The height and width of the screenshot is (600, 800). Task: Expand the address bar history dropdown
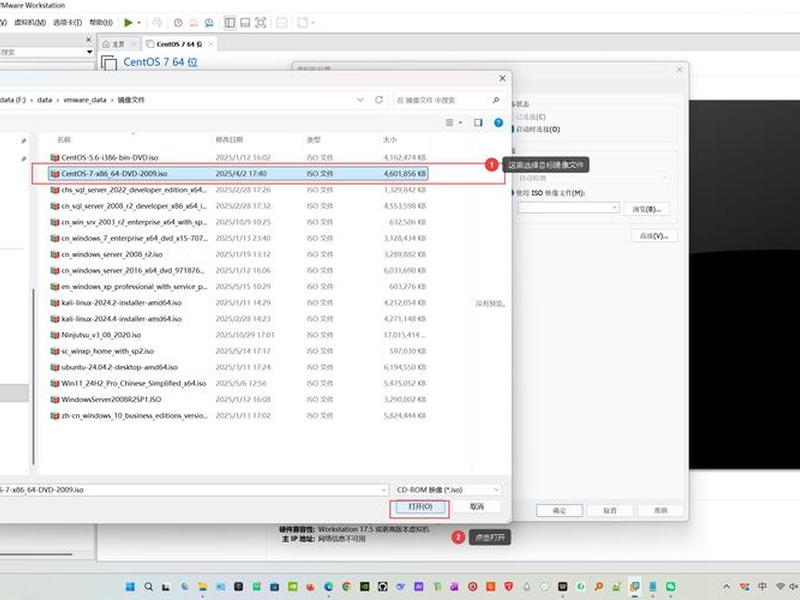tap(360, 100)
